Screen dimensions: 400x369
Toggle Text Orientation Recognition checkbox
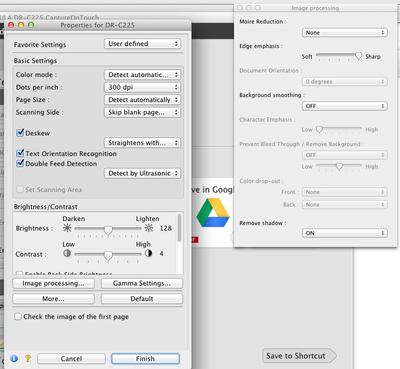pos(20,153)
